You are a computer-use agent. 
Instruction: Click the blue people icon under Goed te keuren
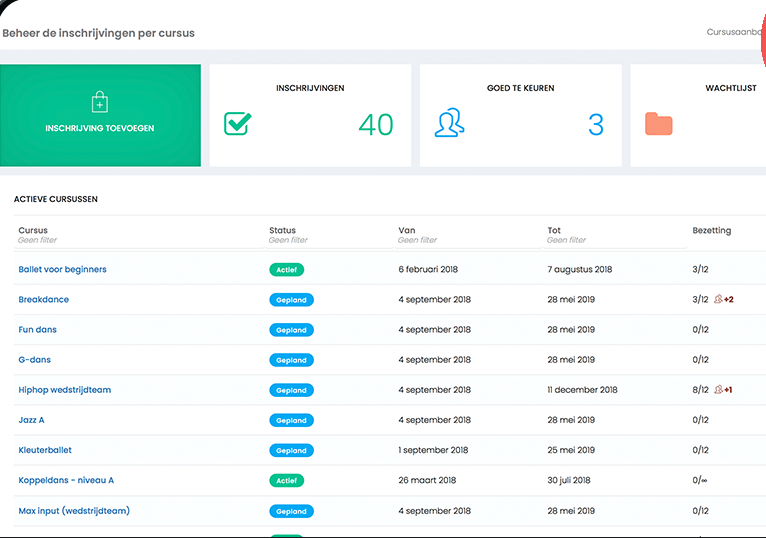click(x=449, y=123)
